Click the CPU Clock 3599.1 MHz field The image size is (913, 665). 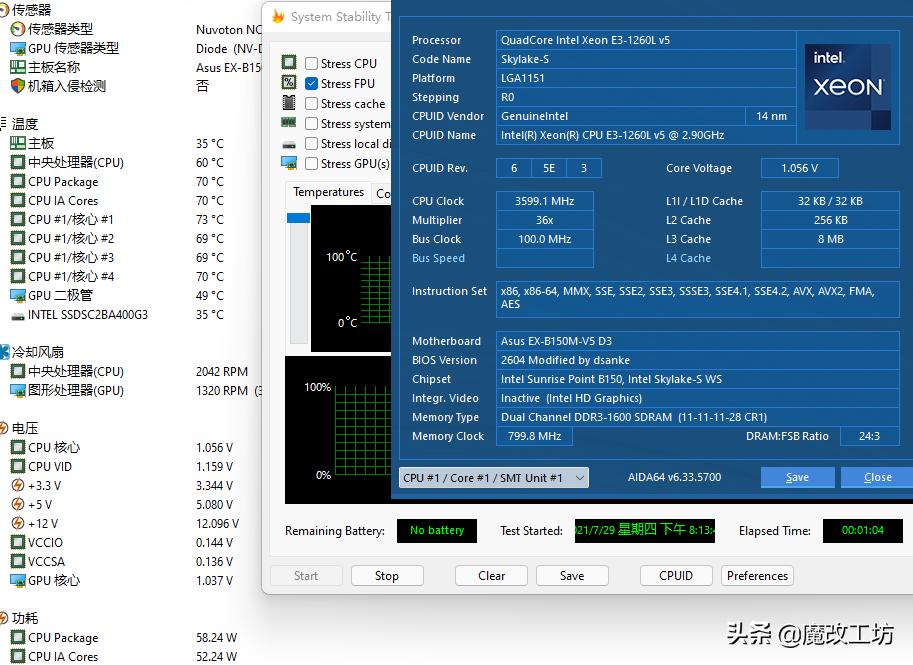click(544, 201)
